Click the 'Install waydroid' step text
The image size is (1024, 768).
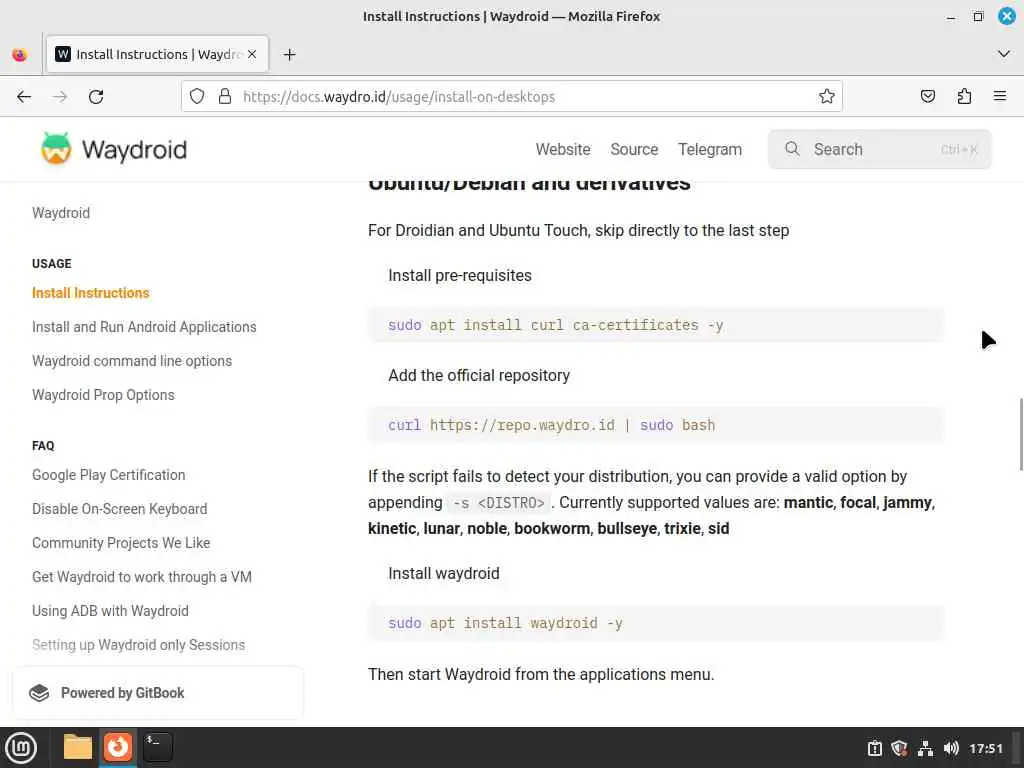[x=443, y=573]
